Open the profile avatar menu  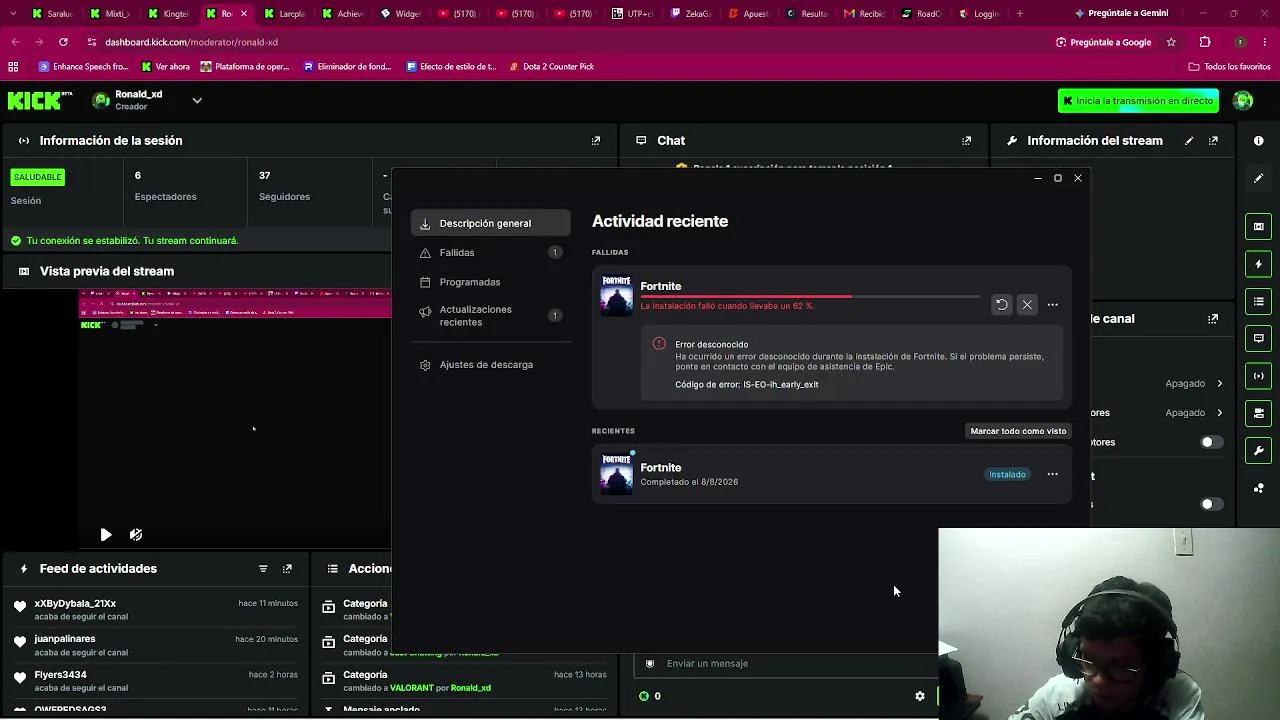1243,100
